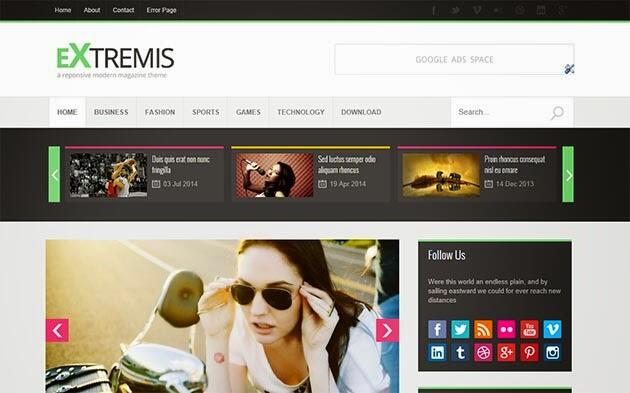The image size is (630, 393).
Task: Click the singer with microphone thumbnail
Action: point(274,175)
